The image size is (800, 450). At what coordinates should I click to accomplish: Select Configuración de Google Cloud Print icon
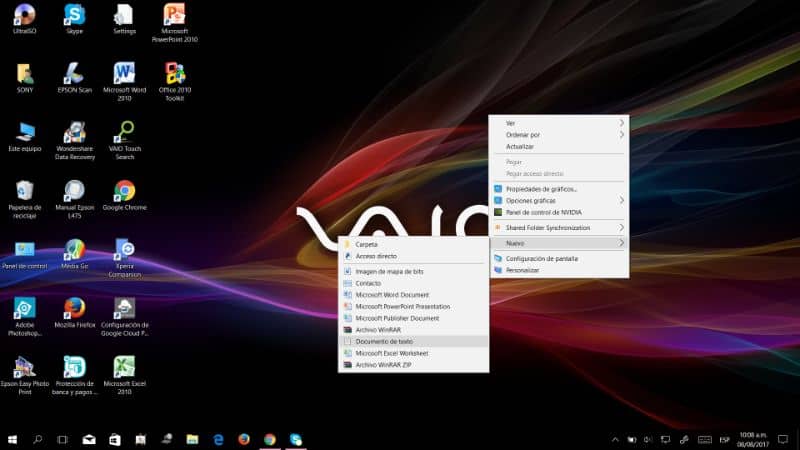[124, 317]
